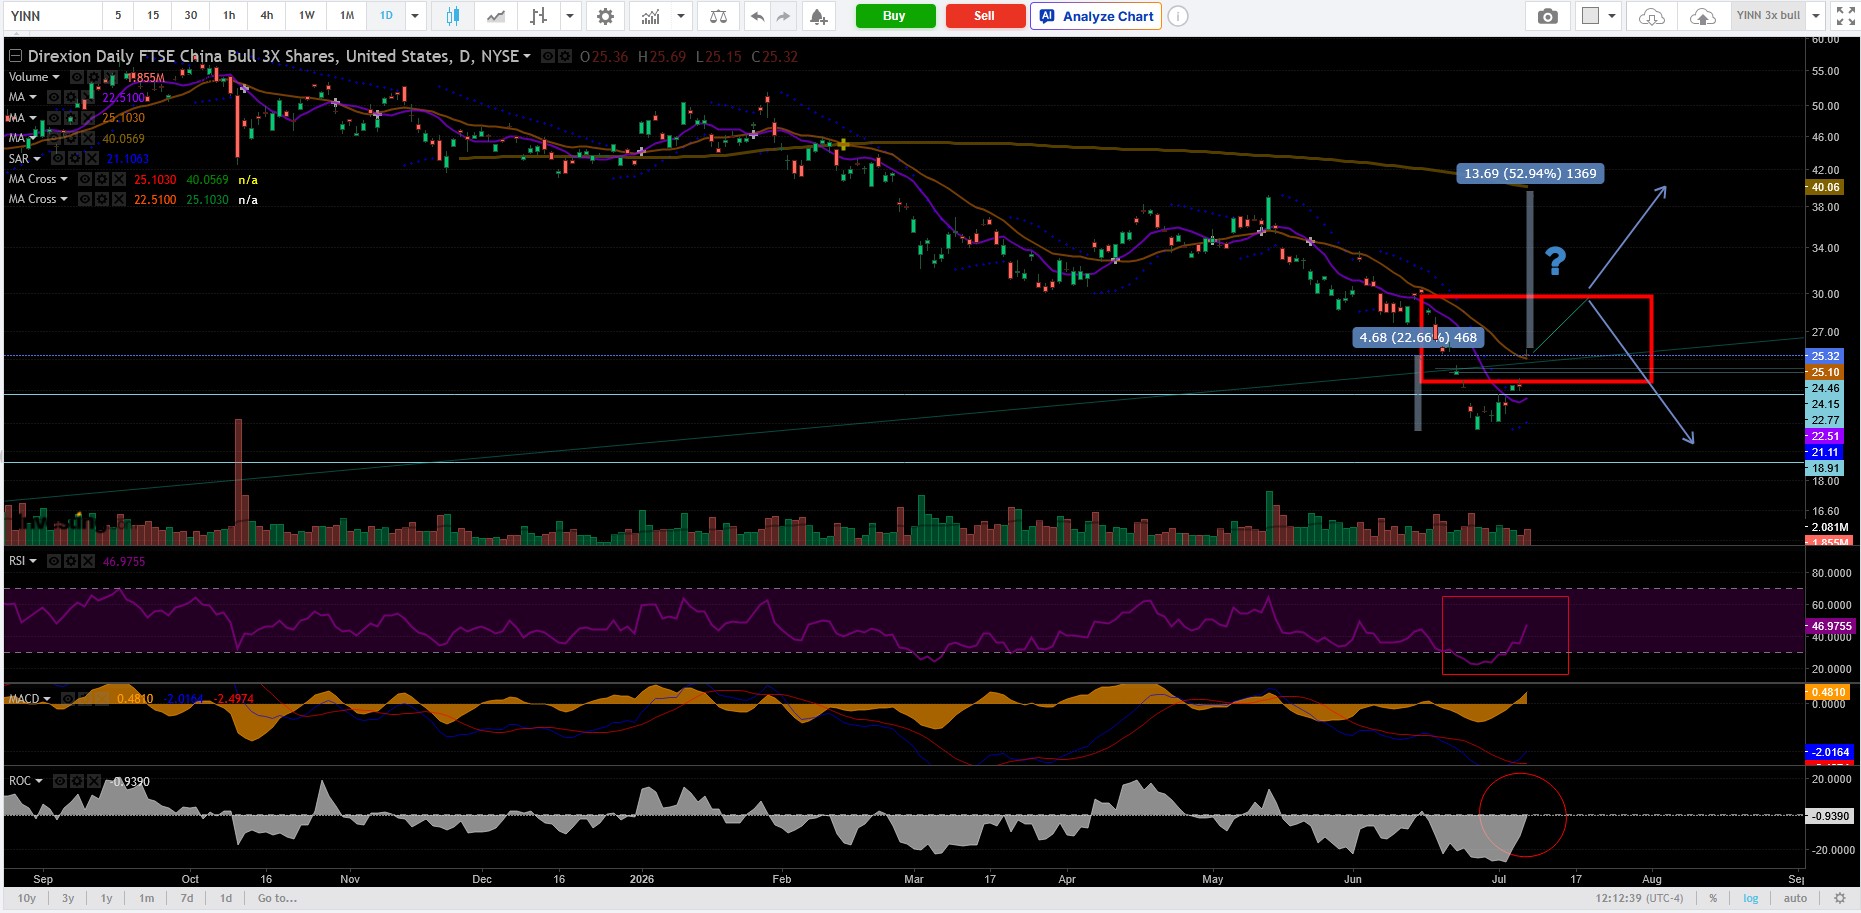Load chart layout from cloud download icon

click(x=1652, y=16)
